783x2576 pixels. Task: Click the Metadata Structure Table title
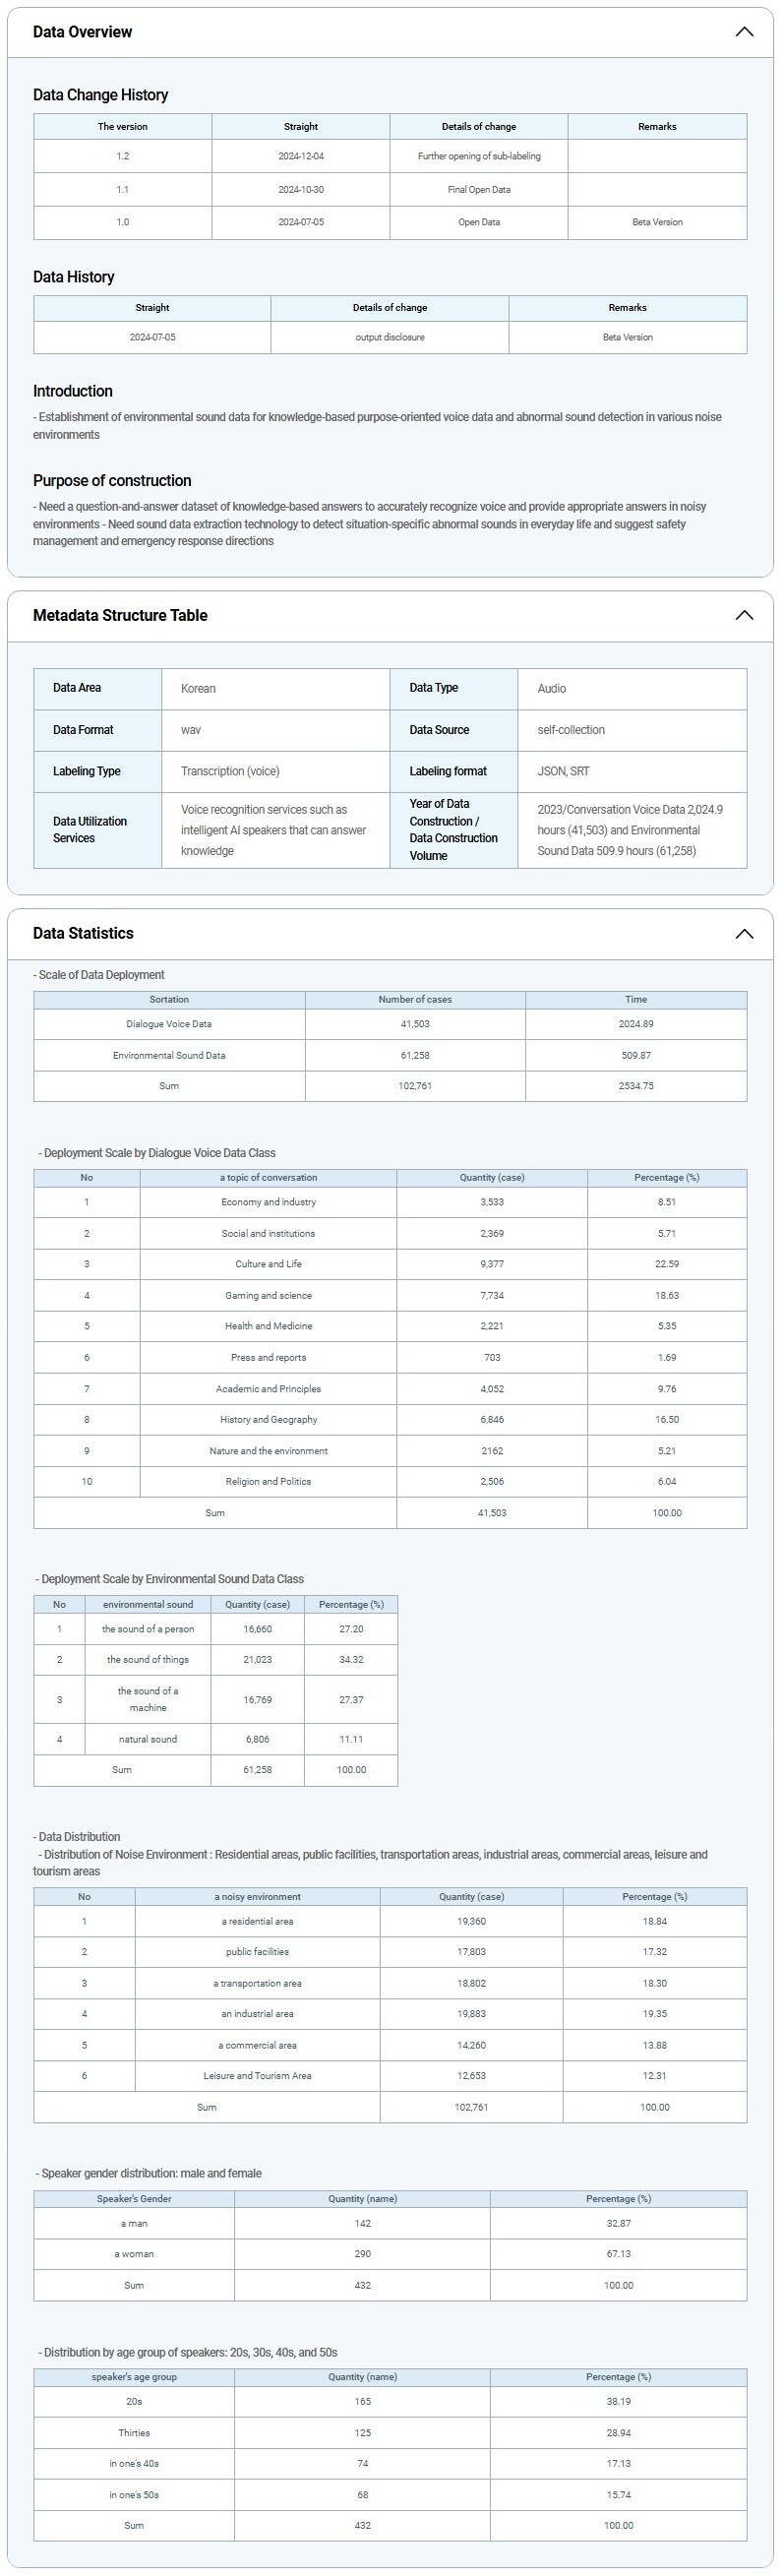120,615
